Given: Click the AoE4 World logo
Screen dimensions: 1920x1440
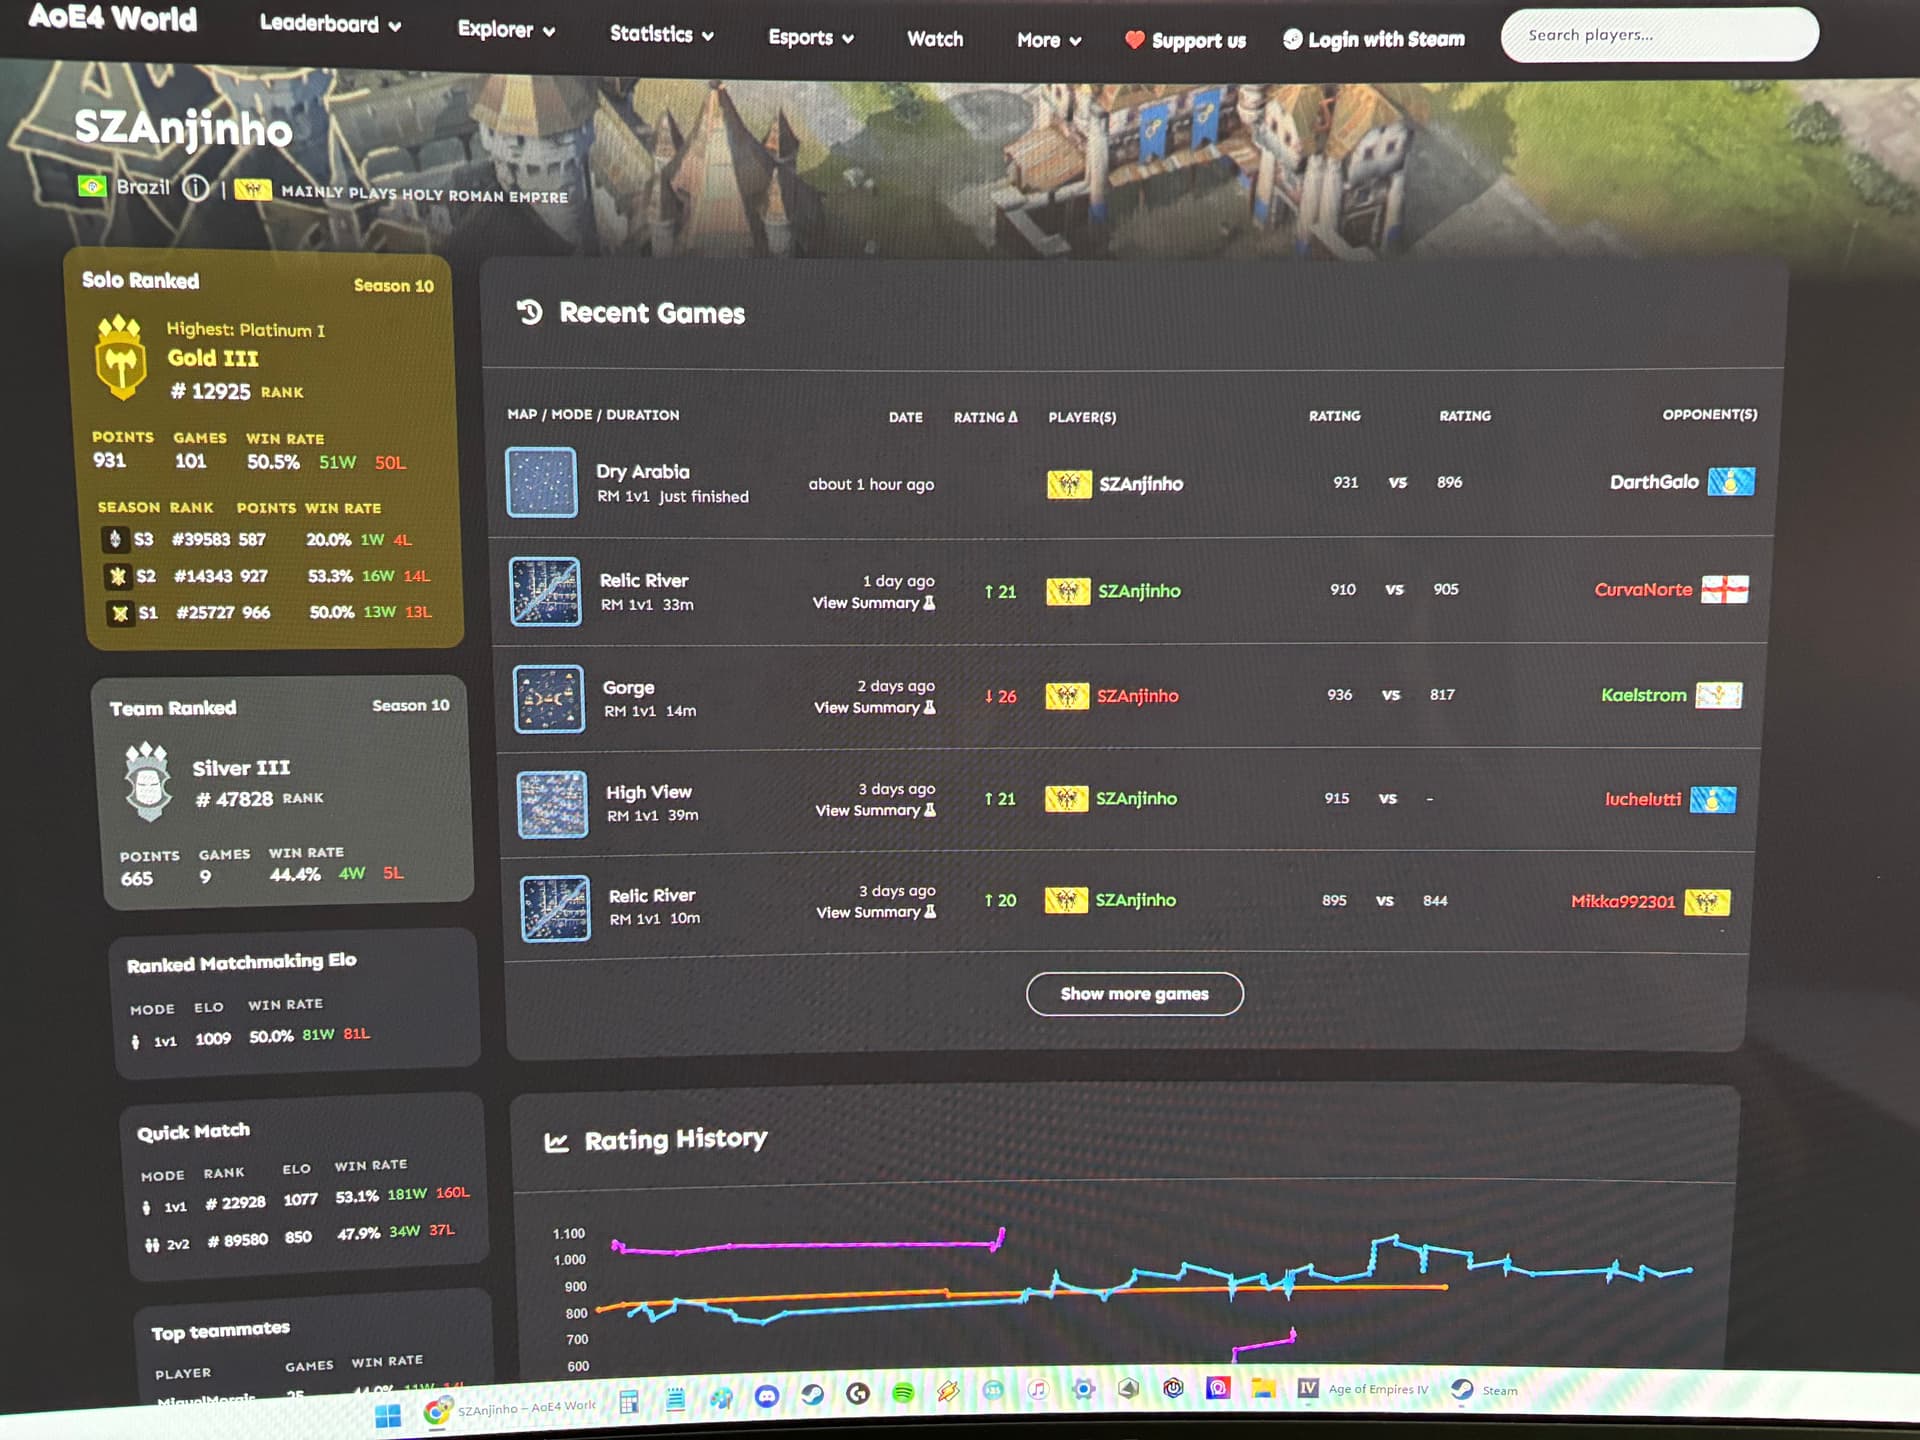Looking at the screenshot, I should tap(112, 18).
